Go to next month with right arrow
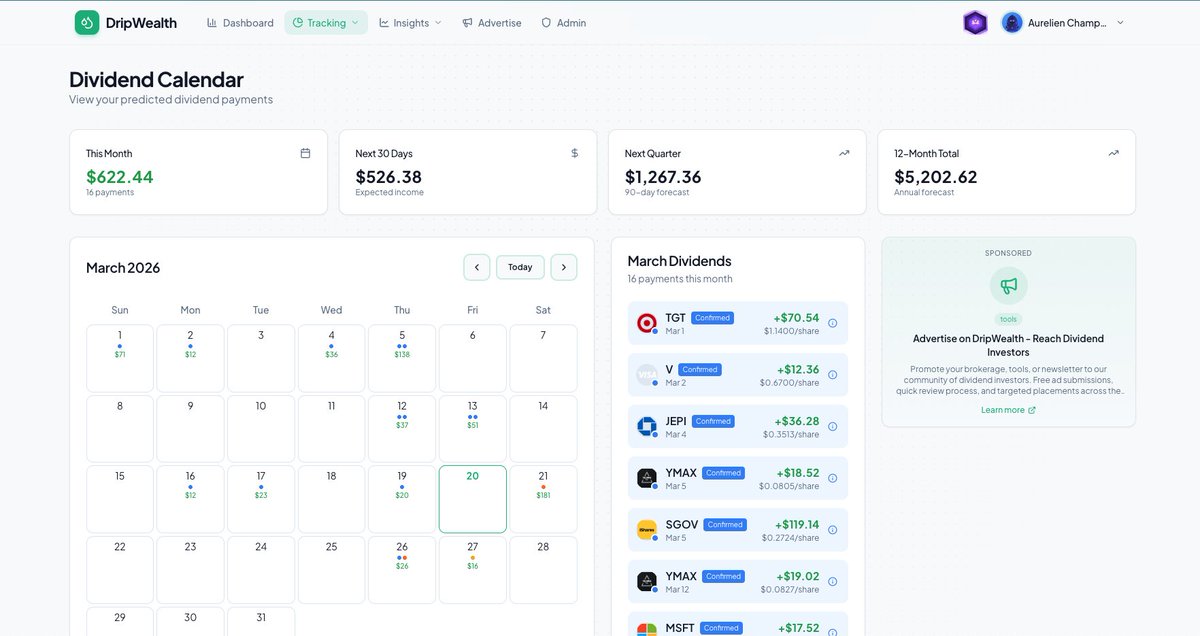This screenshot has height=636, width=1200. pyautogui.click(x=564, y=267)
